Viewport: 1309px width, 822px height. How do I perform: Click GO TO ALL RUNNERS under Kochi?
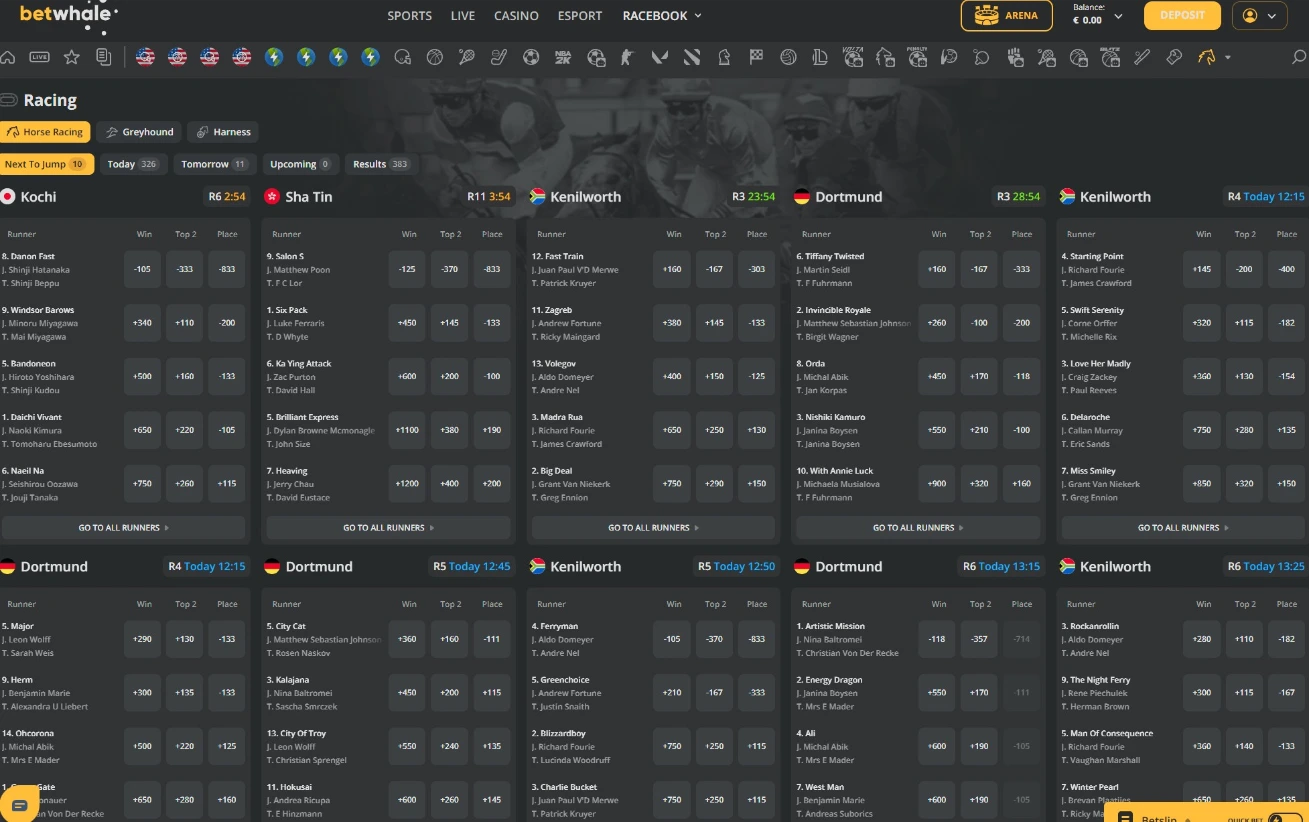124,527
